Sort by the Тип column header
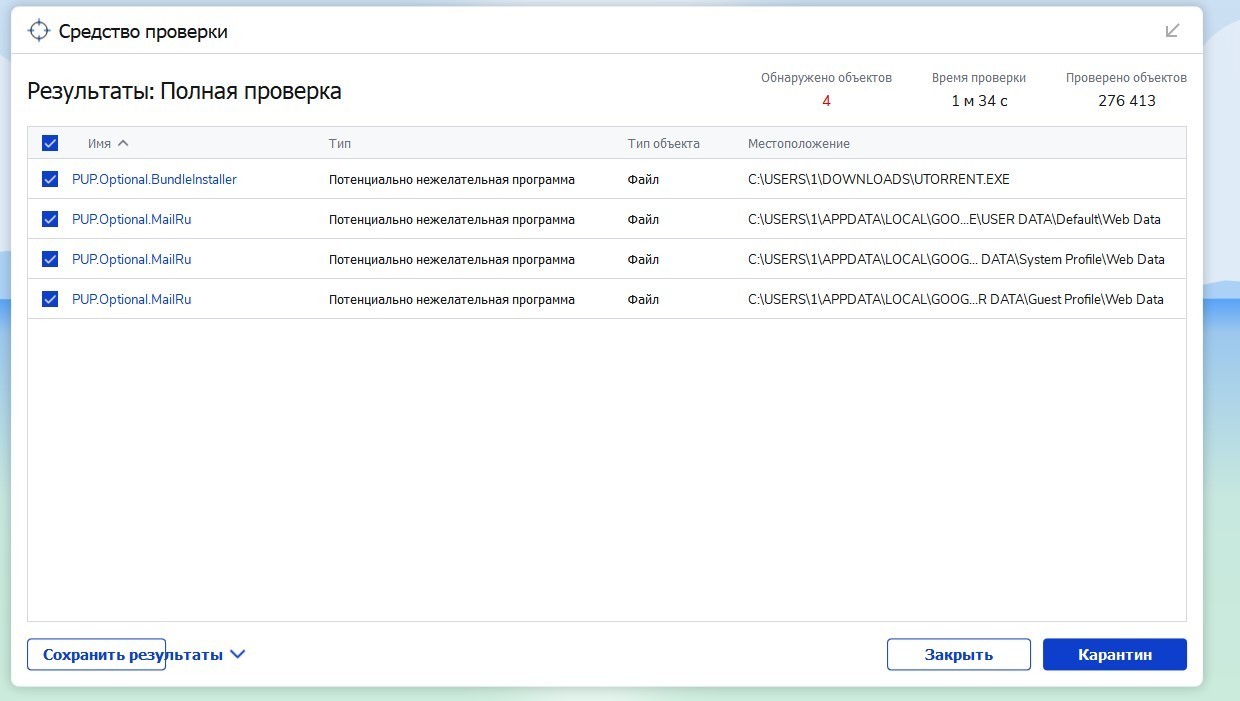Screen dimensions: 1240x701 tap(340, 143)
